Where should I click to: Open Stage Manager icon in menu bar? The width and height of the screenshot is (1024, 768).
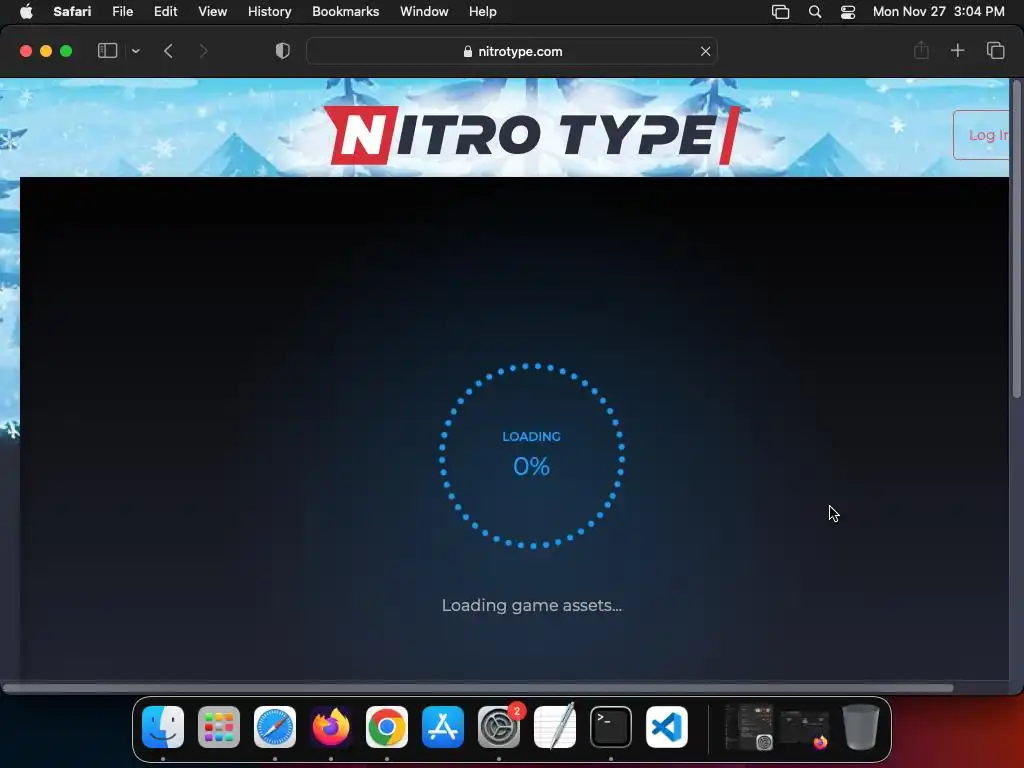(780, 12)
